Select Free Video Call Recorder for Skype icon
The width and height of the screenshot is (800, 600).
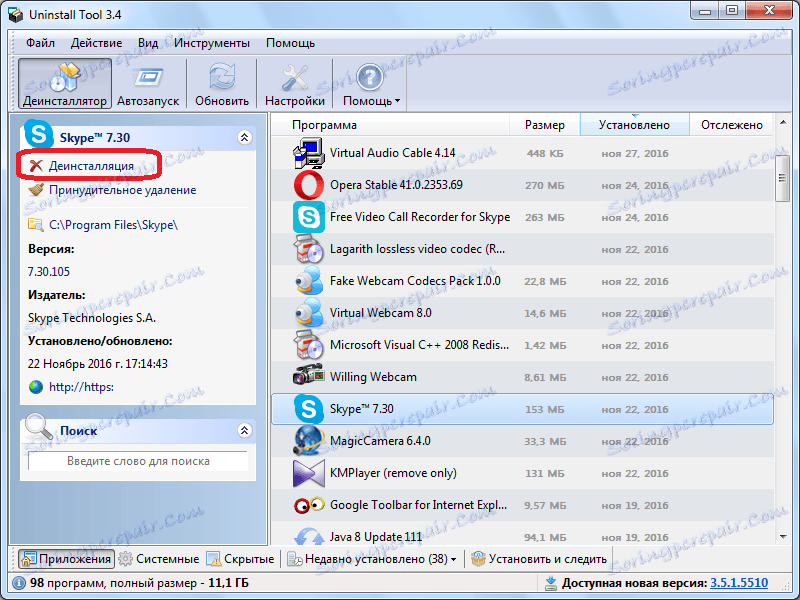click(x=309, y=217)
